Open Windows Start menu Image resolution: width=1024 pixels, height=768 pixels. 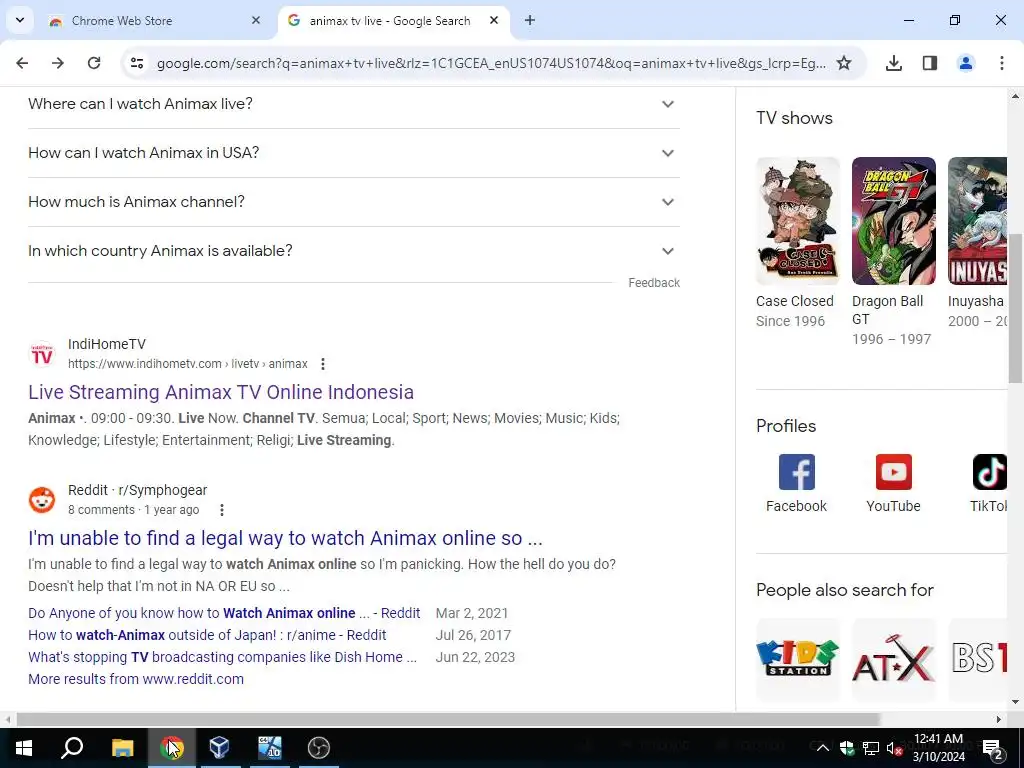[24, 748]
